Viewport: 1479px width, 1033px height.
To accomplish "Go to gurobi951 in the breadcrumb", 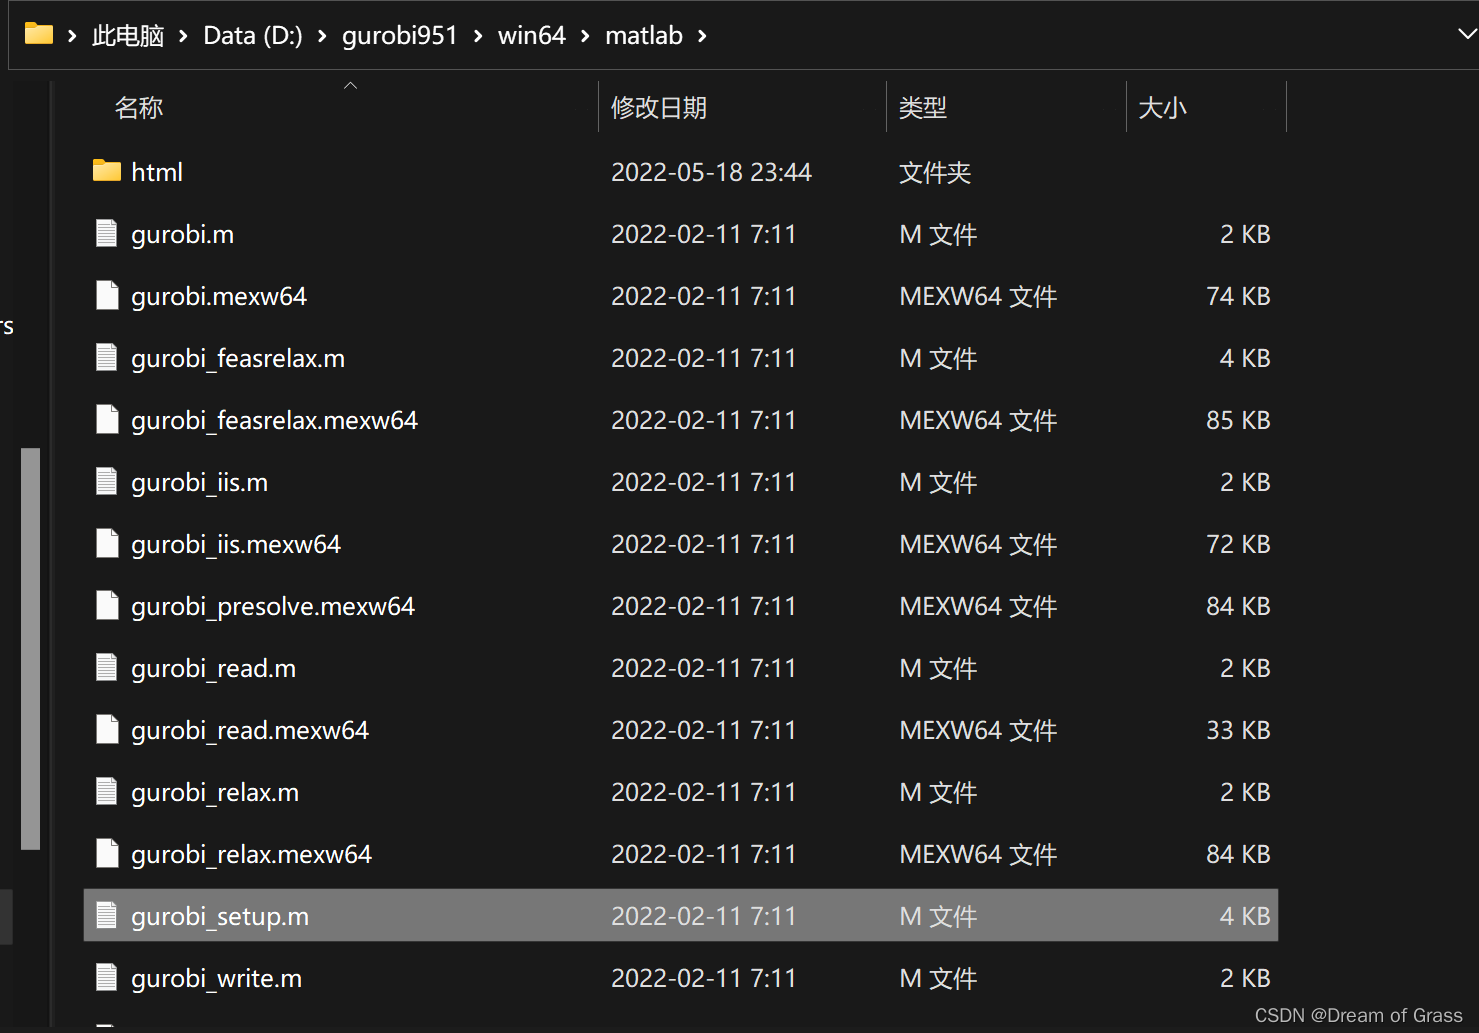I will tap(400, 36).
